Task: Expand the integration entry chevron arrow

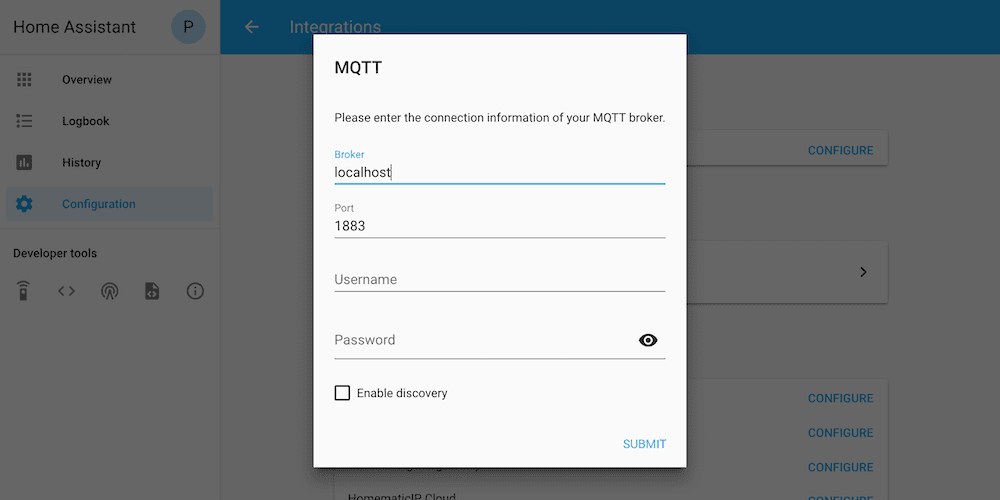Action: pyautogui.click(x=863, y=272)
